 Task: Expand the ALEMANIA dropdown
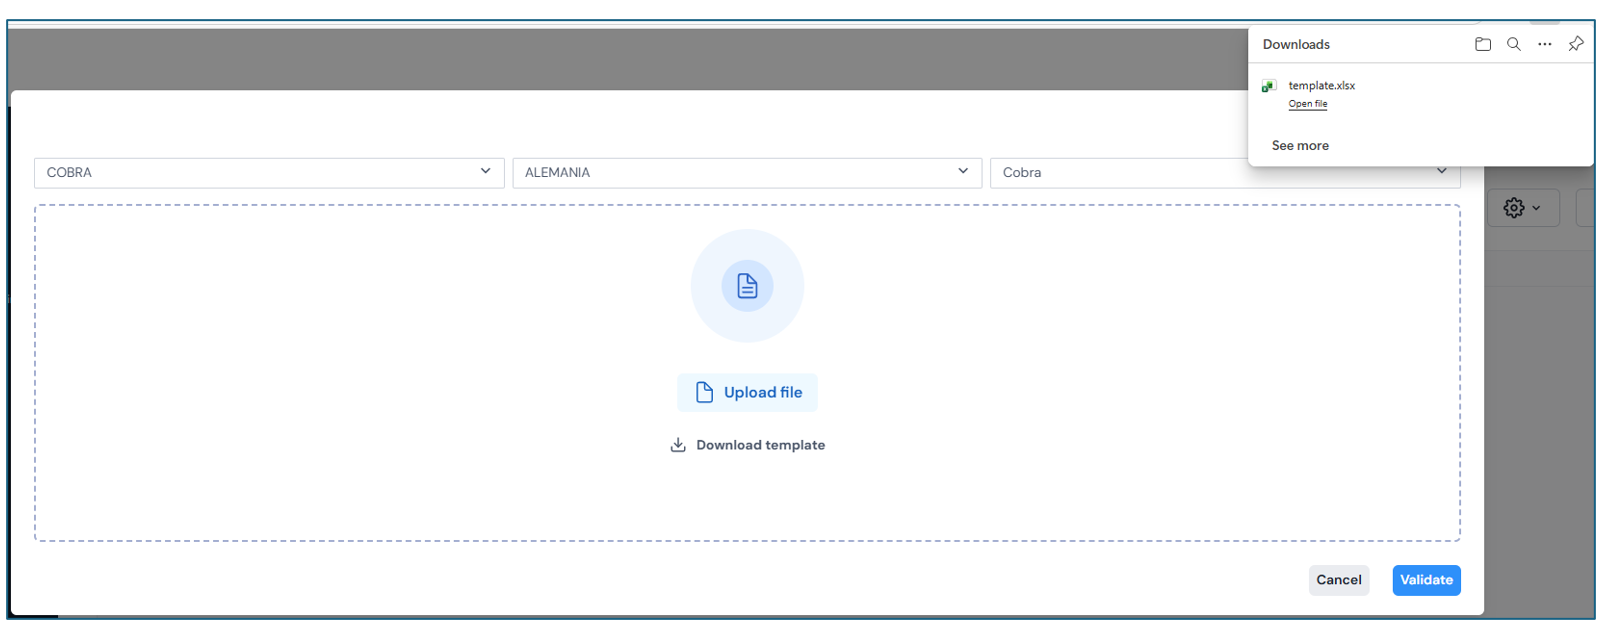pyautogui.click(x=746, y=172)
